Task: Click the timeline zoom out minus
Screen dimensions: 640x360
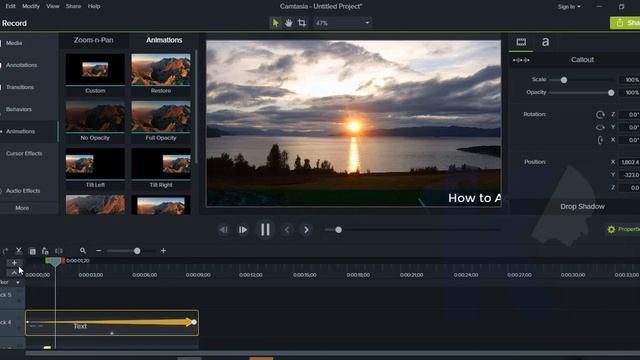Action: coord(98,251)
